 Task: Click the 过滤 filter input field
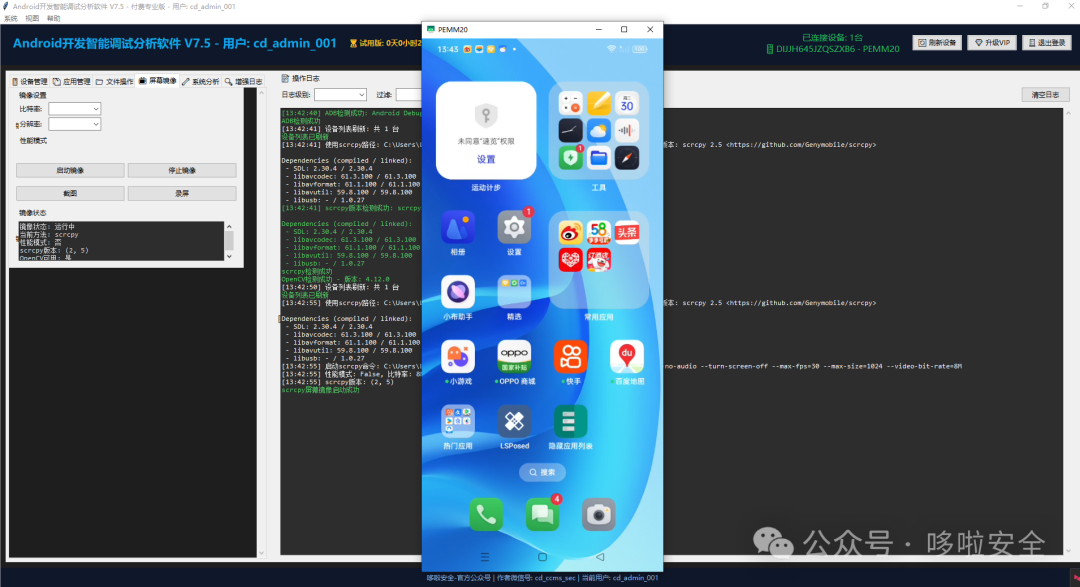pos(408,94)
